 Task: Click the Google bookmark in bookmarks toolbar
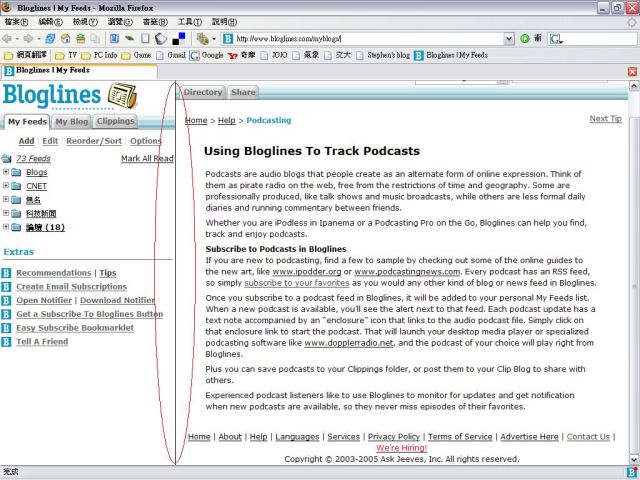(x=212, y=55)
